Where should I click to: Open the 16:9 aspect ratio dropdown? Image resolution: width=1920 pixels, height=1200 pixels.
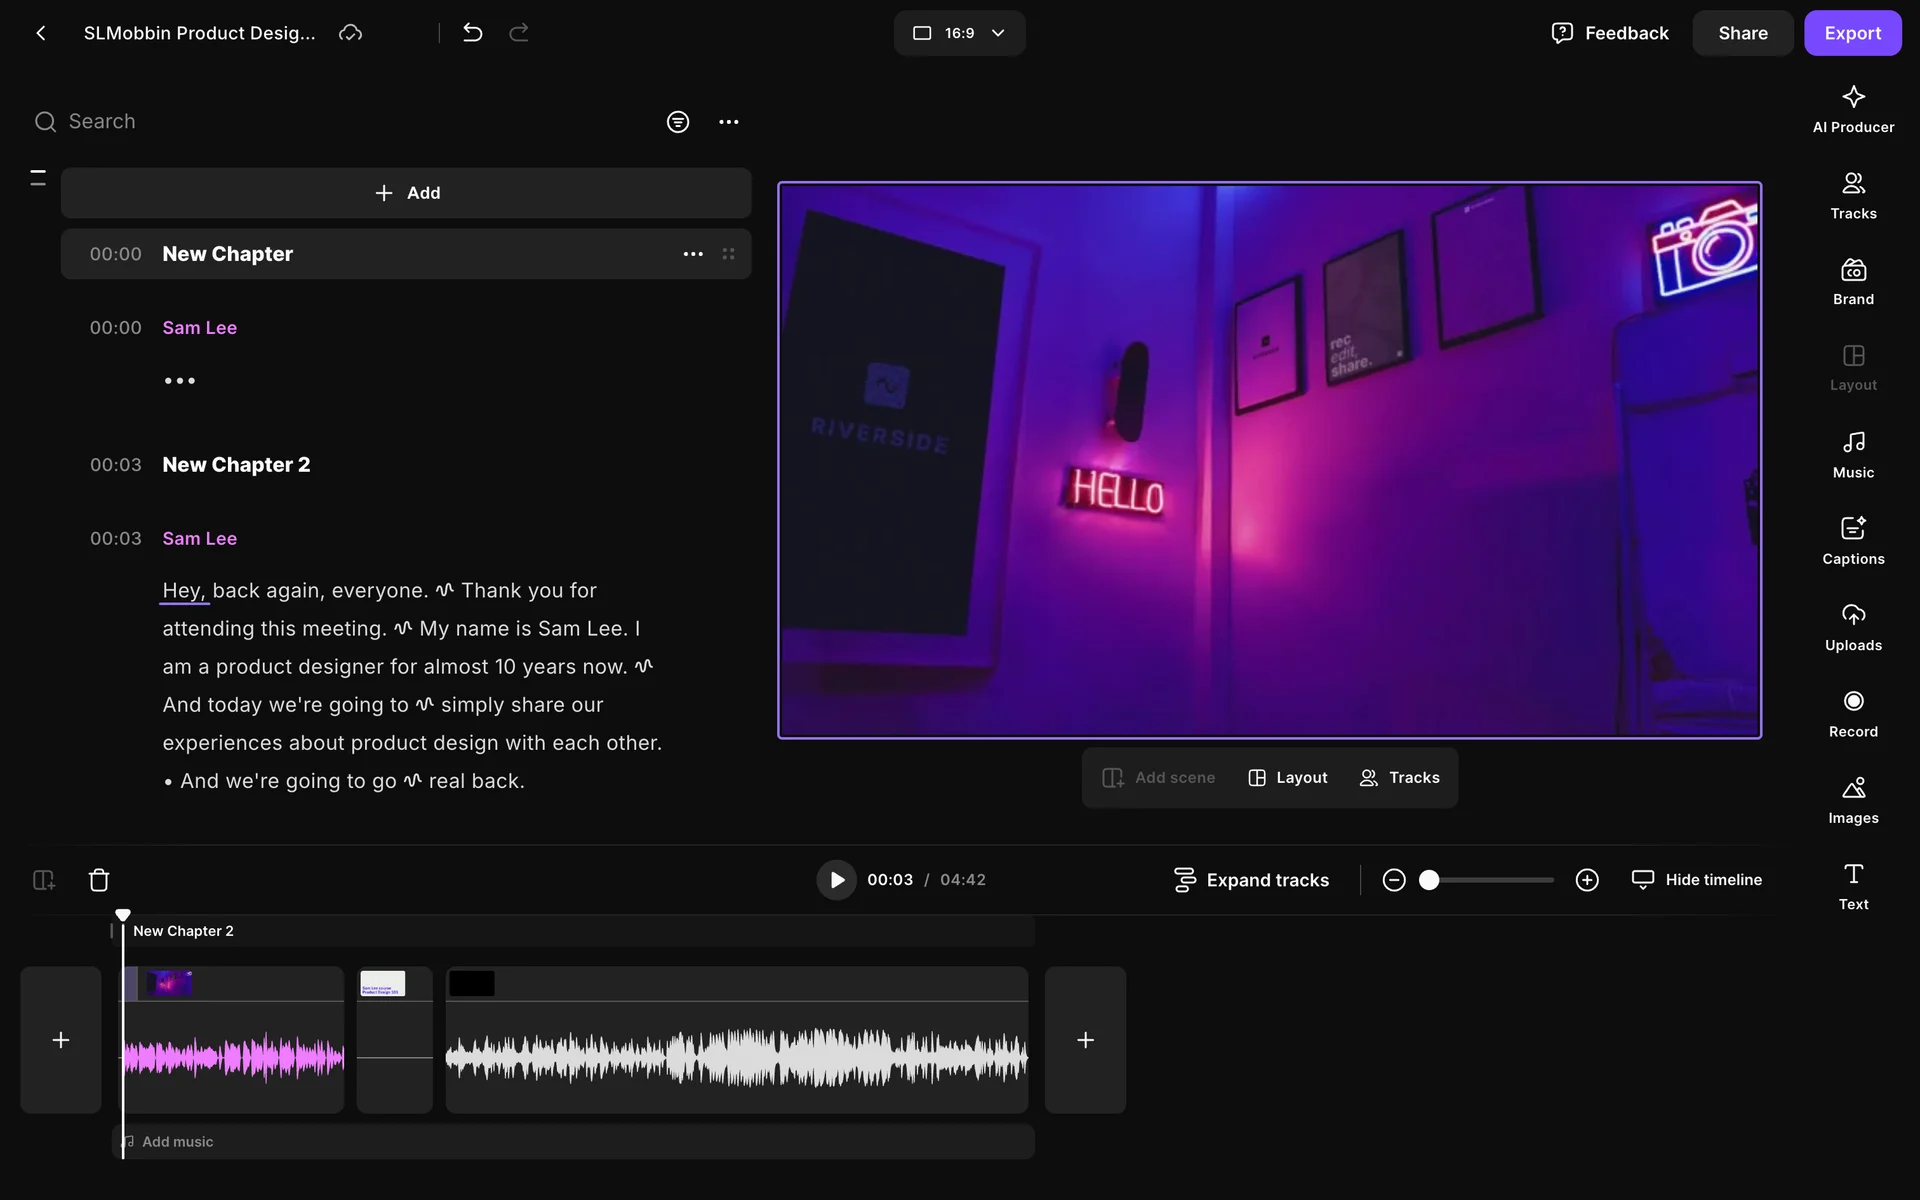click(959, 33)
